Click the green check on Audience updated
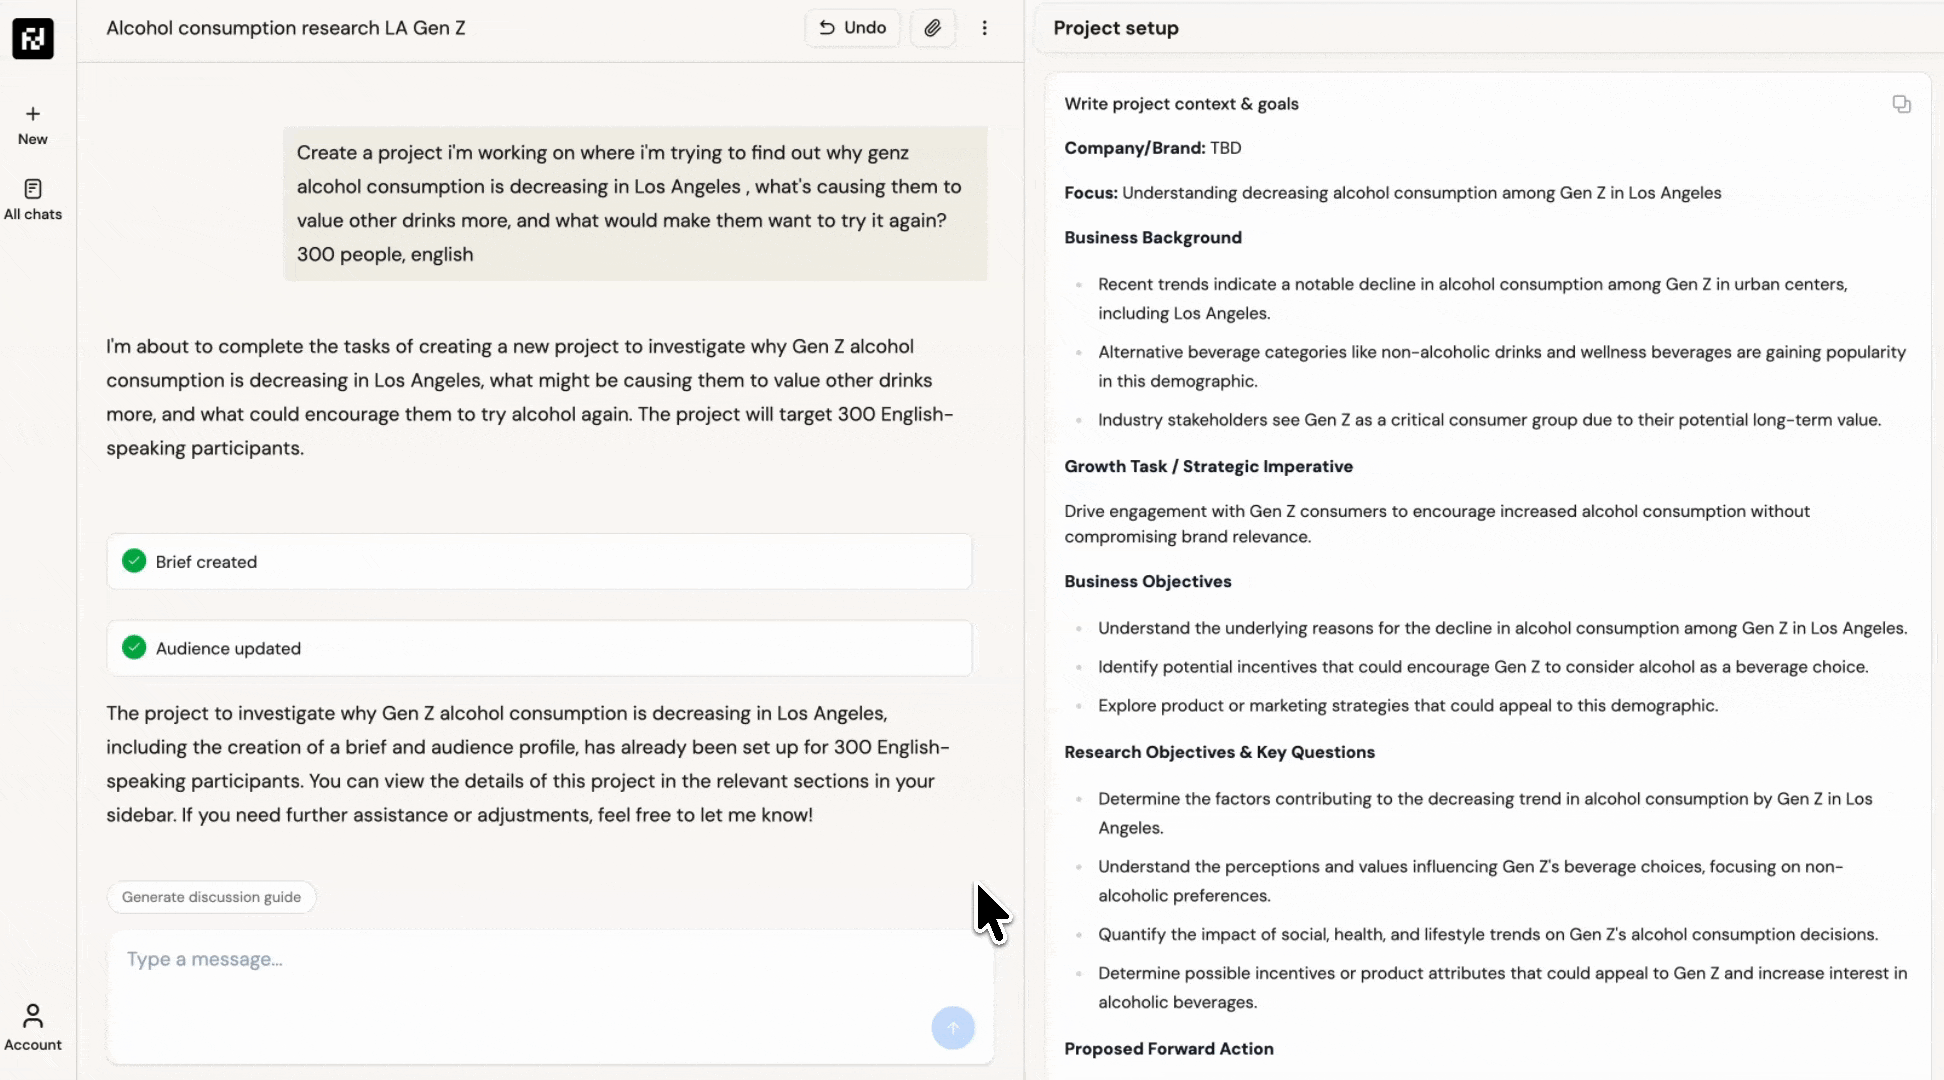This screenshot has width=1944, height=1080. [x=134, y=648]
